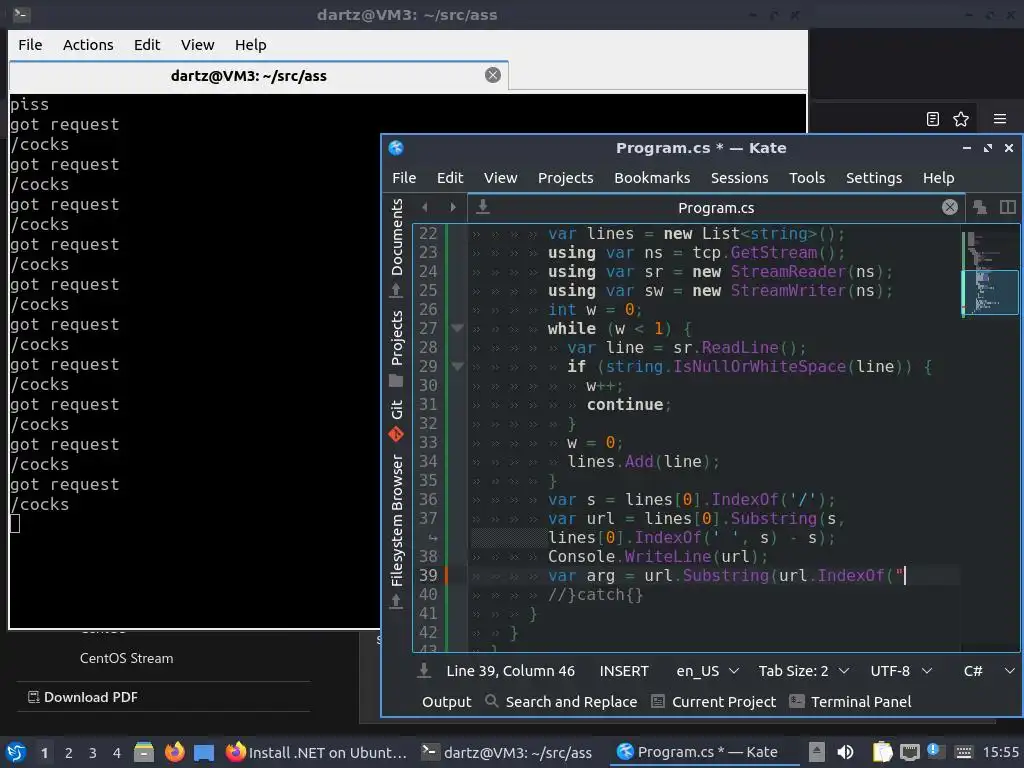
Task: Open the network icon in the system tray
Action: pyautogui.click(x=909, y=752)
